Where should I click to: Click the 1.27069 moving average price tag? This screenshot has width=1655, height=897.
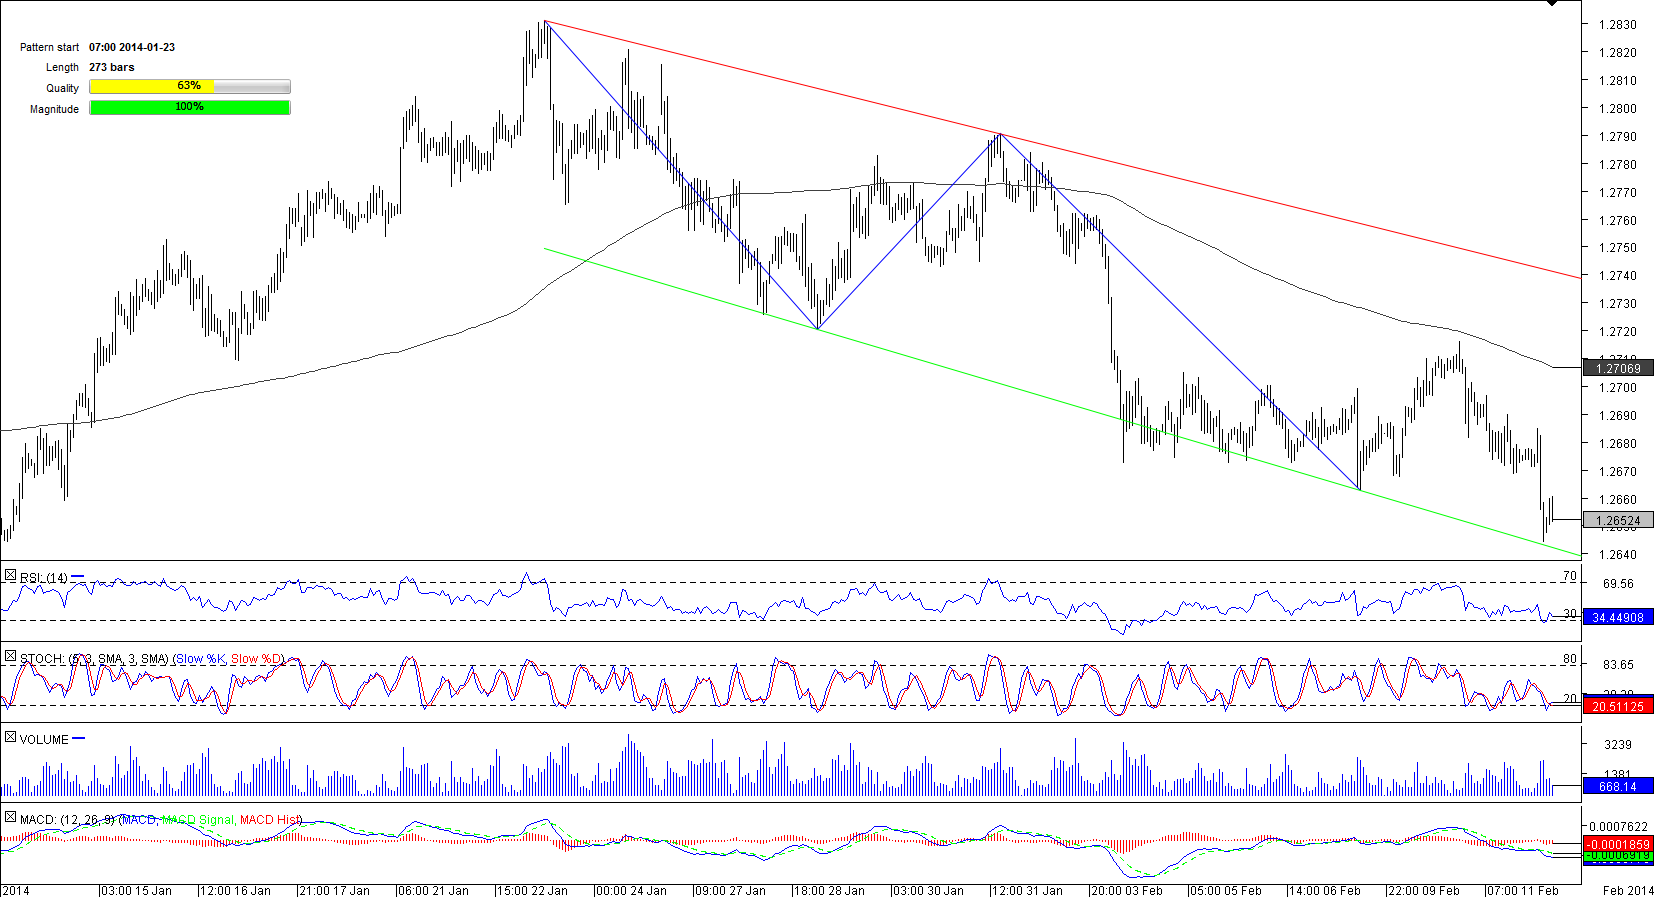click(1618, 369)
